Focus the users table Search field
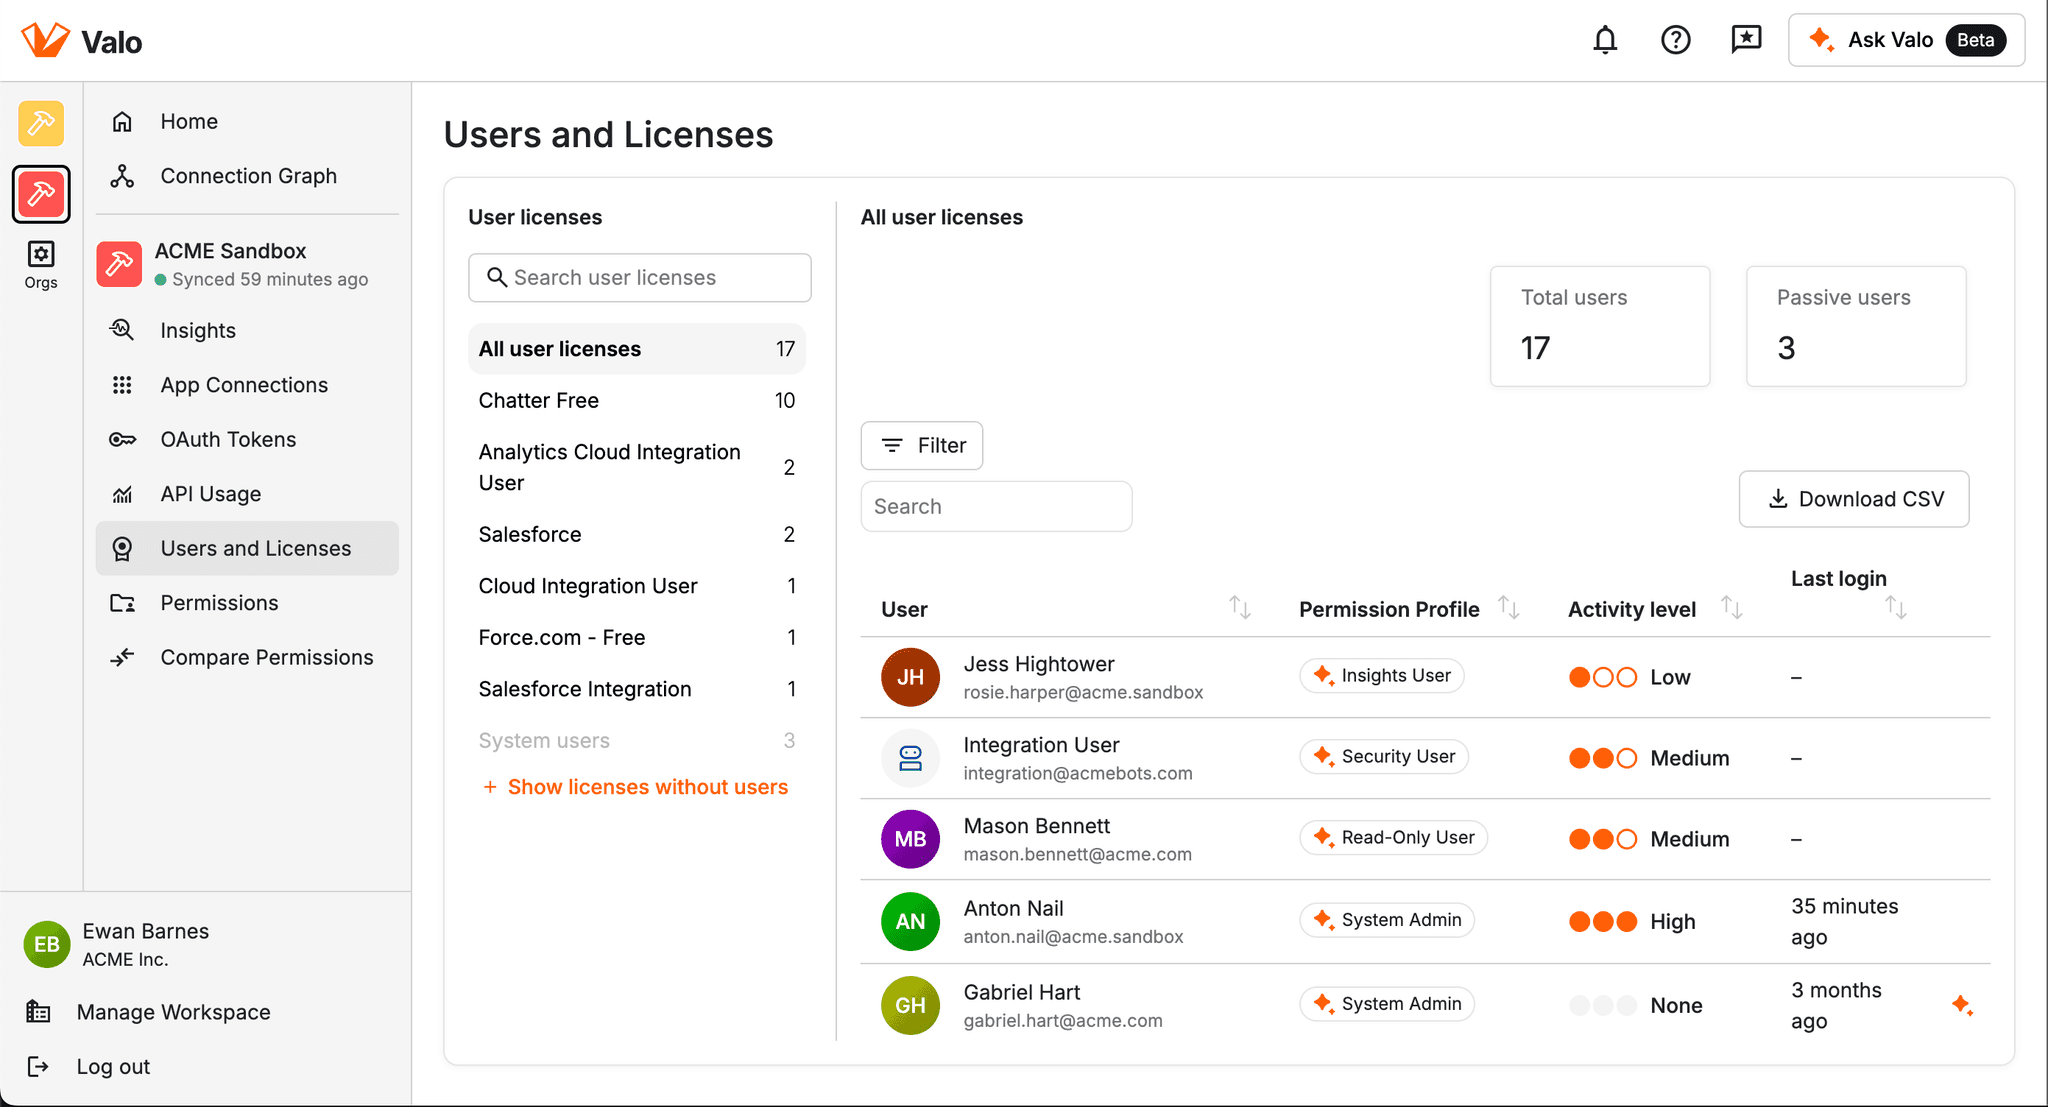Screen dimensions: 2048x1107 (x=996, y=506)
